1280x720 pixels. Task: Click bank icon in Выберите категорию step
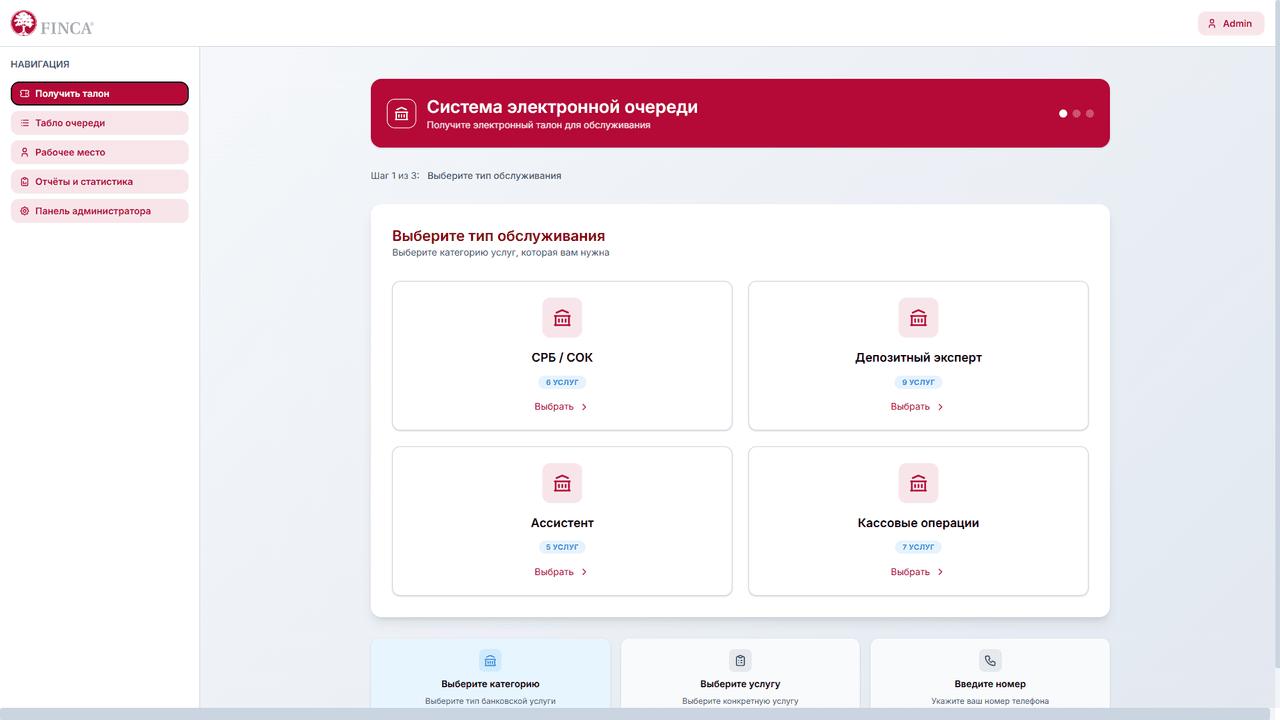tap(490, 661)
